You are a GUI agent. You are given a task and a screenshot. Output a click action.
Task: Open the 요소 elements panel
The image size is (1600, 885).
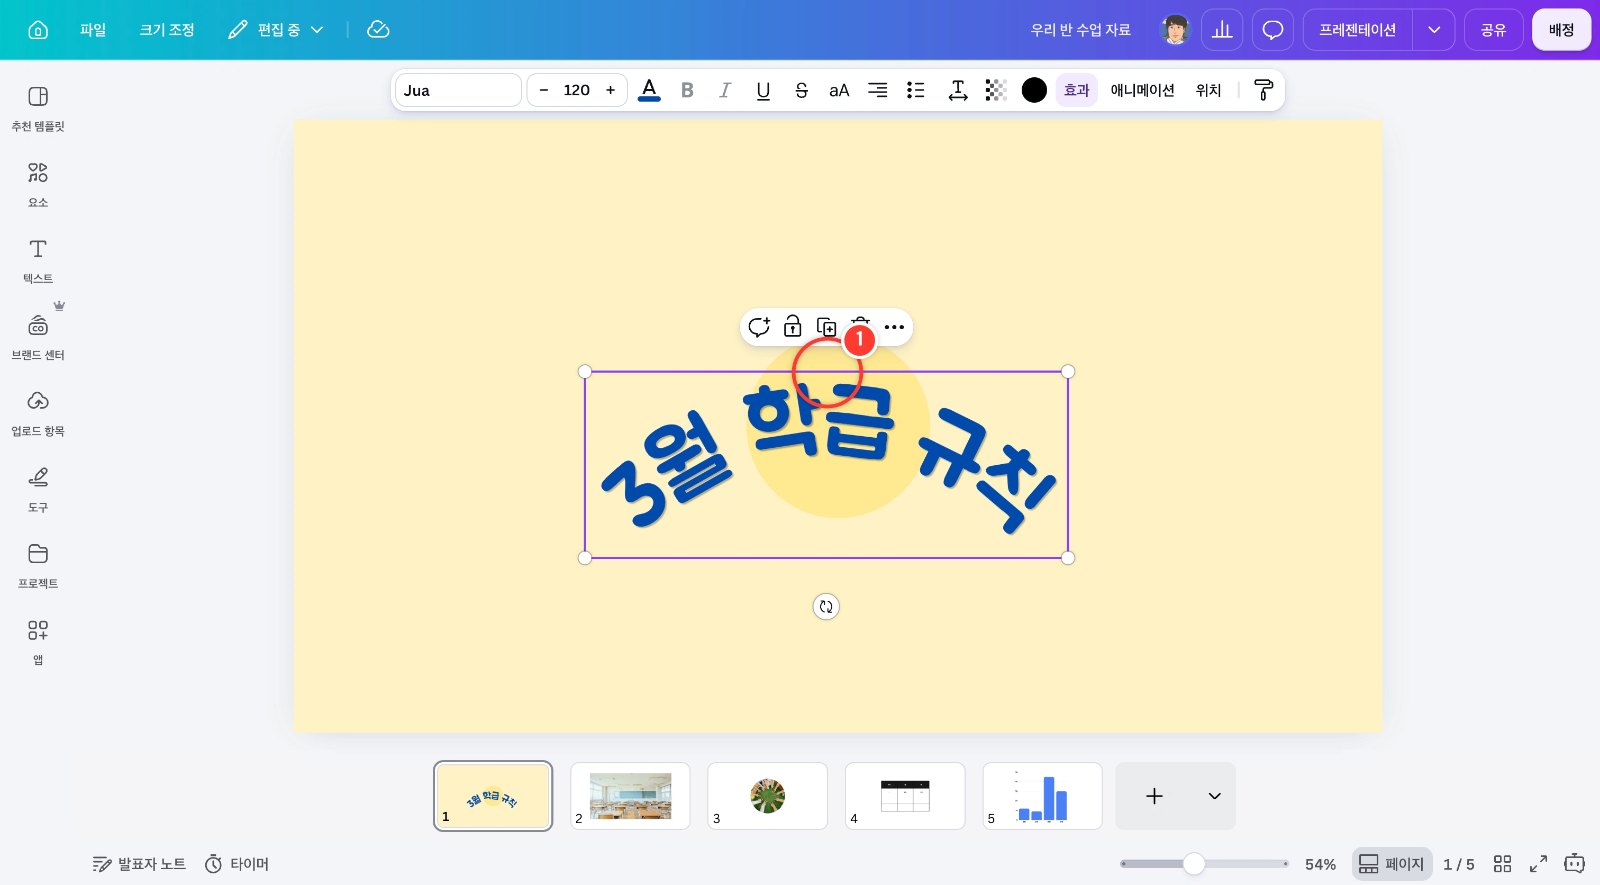tap(38, 185)
